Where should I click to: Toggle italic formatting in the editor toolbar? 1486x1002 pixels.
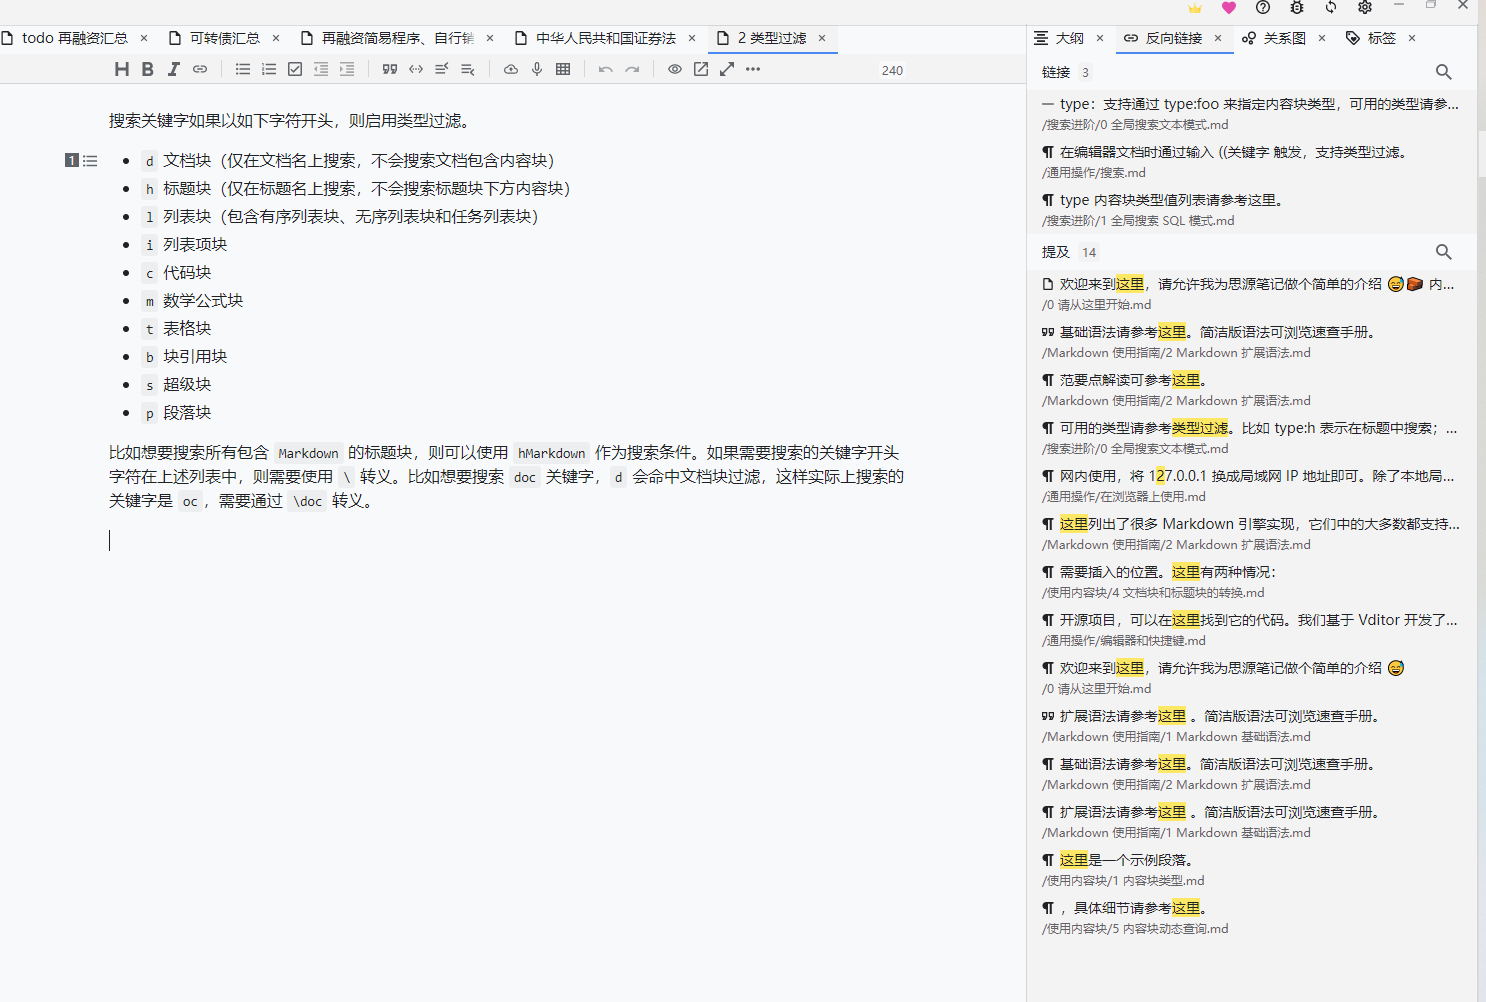(174, 69)
